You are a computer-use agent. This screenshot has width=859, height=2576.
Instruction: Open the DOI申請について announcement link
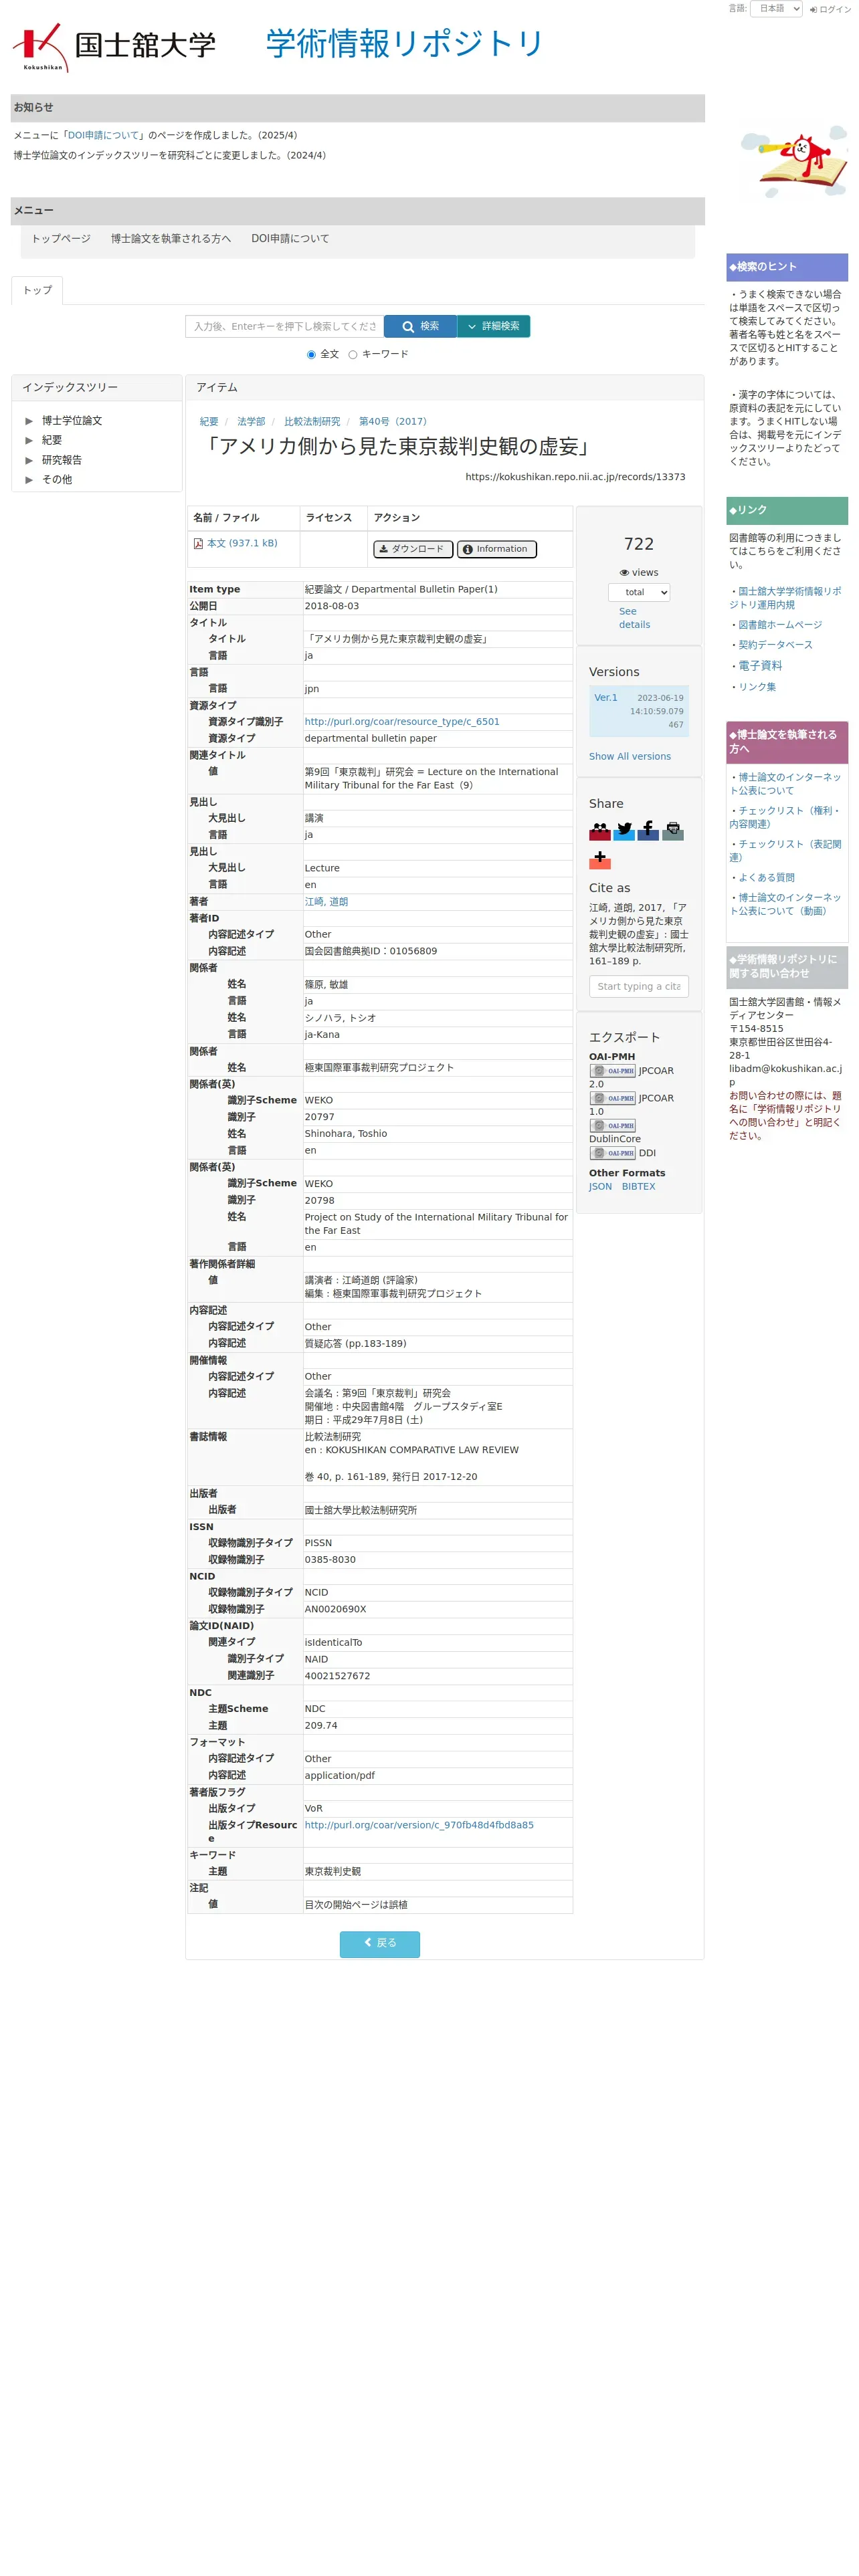(105, 136)
